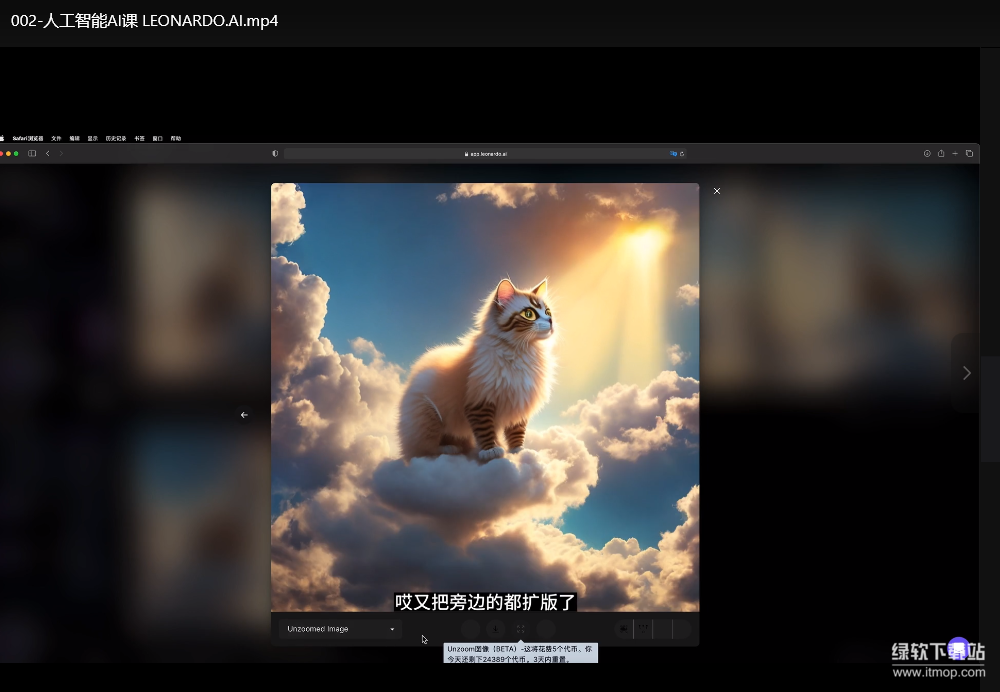Click the privacy shield icon in Safari
This screenshot has width=1000, height=692.
click(x=275, y=153)
